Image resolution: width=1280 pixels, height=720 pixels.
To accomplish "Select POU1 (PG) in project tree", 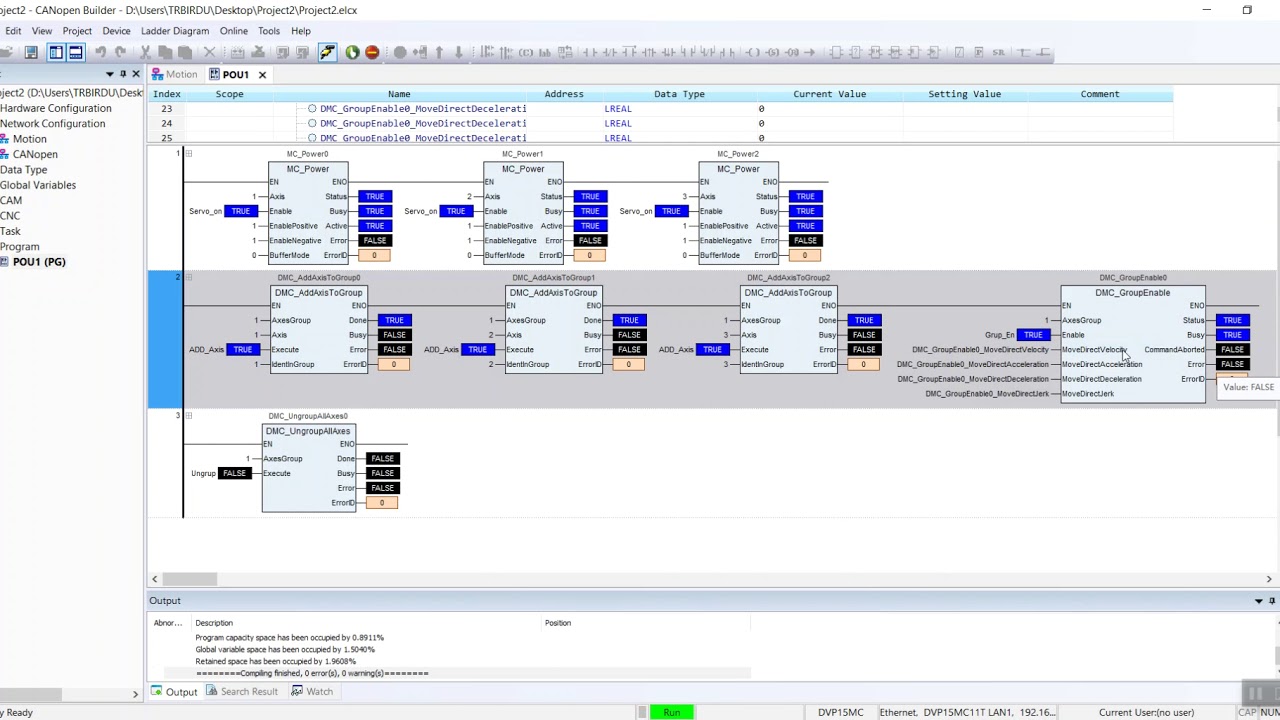I will point(39,262).
